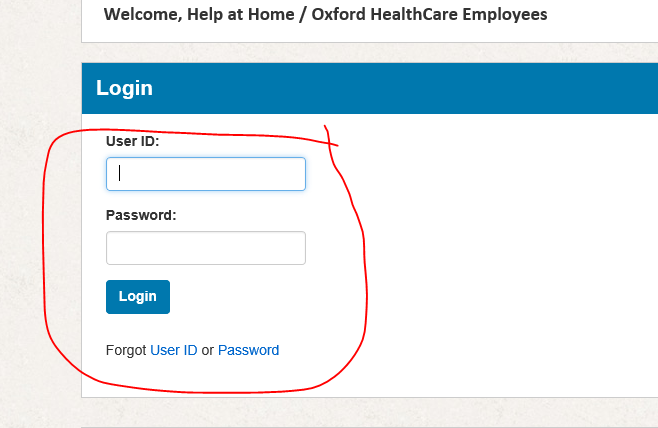Click empty white area right of login form

(x=504, y=252)
